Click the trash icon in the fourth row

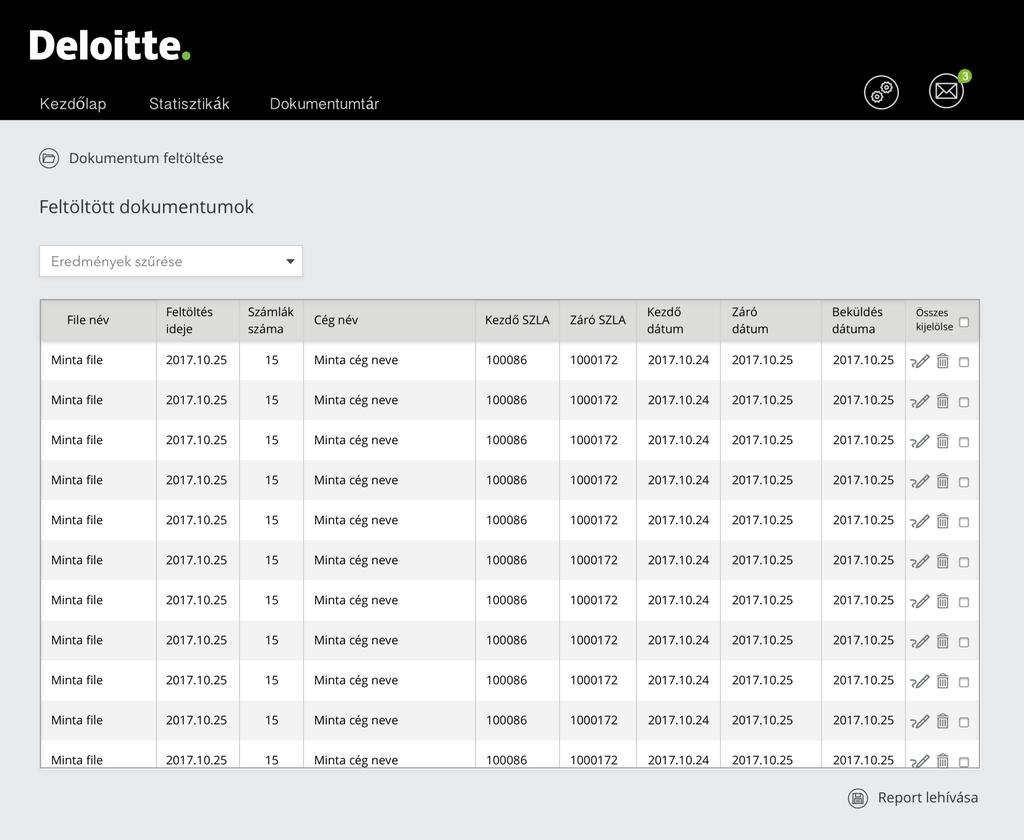coord(942,481)
